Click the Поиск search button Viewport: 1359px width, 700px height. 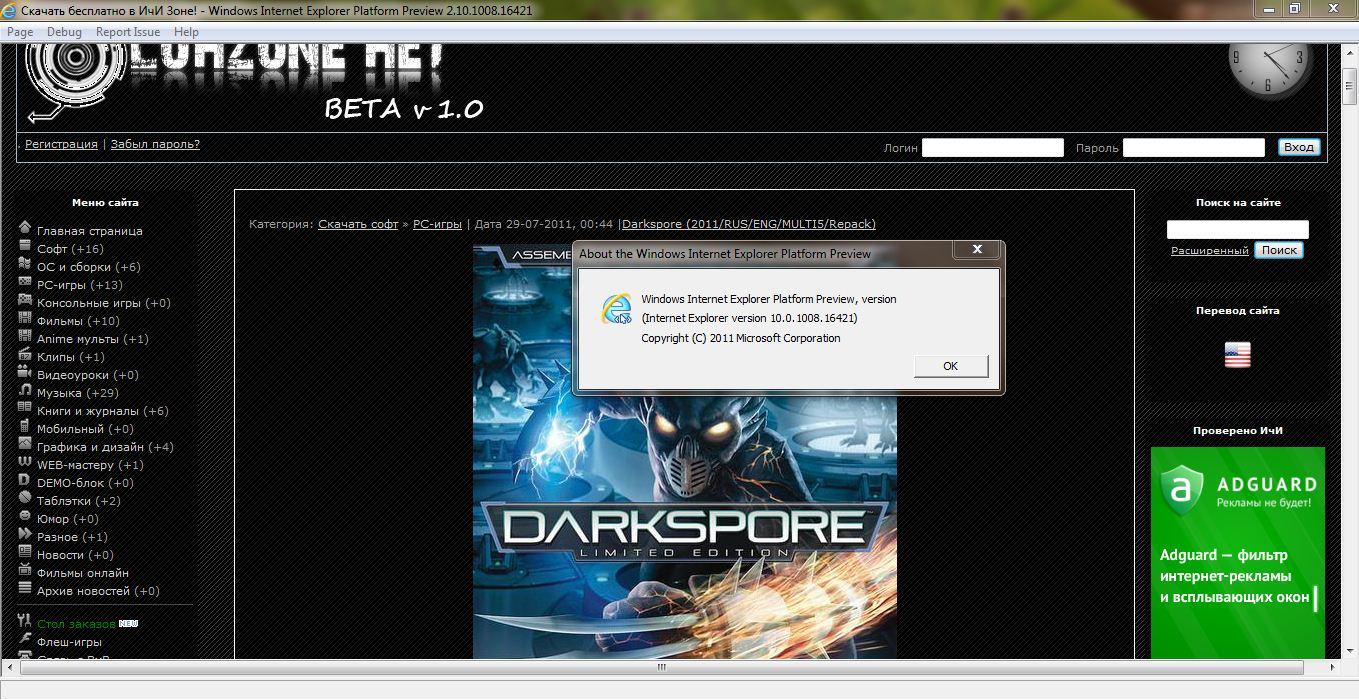[1278, 250]
